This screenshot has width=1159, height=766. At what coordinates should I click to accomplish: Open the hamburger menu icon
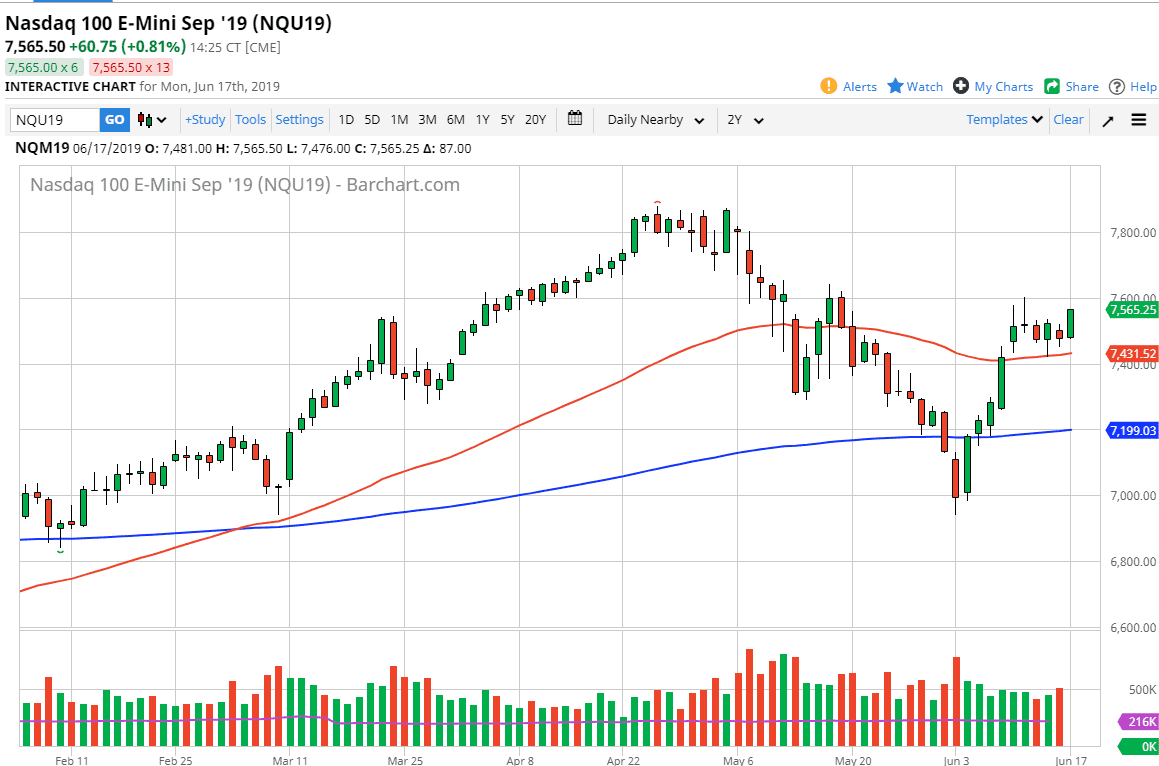1139,120
